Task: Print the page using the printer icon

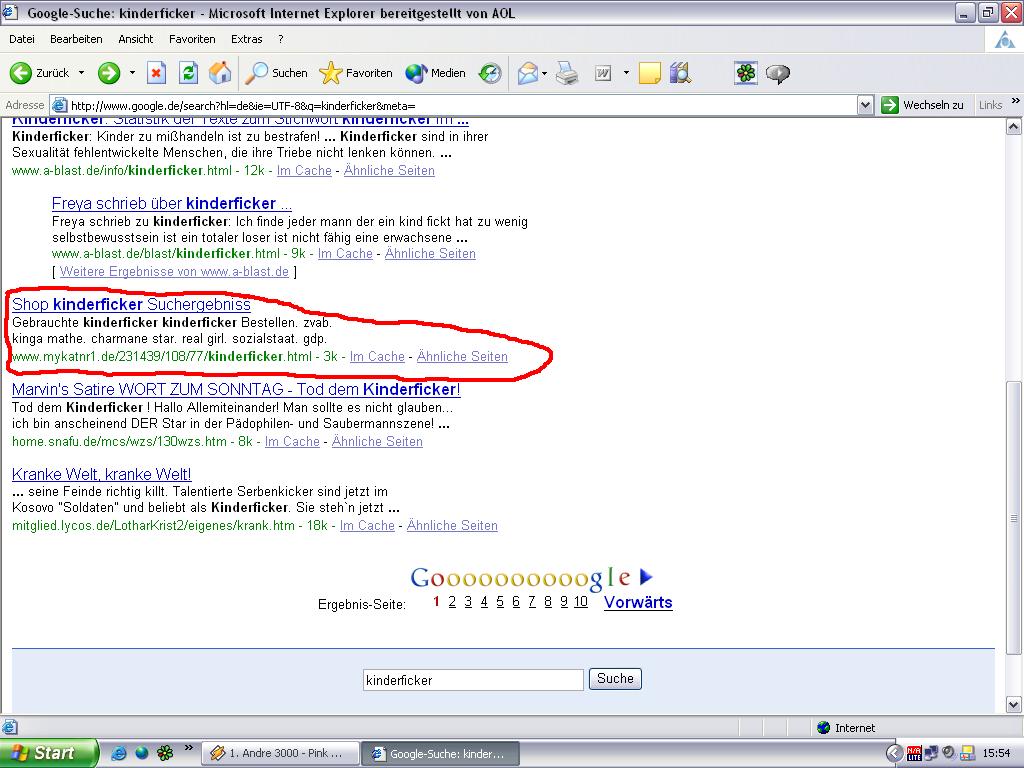Action: (x=567, y=73)
